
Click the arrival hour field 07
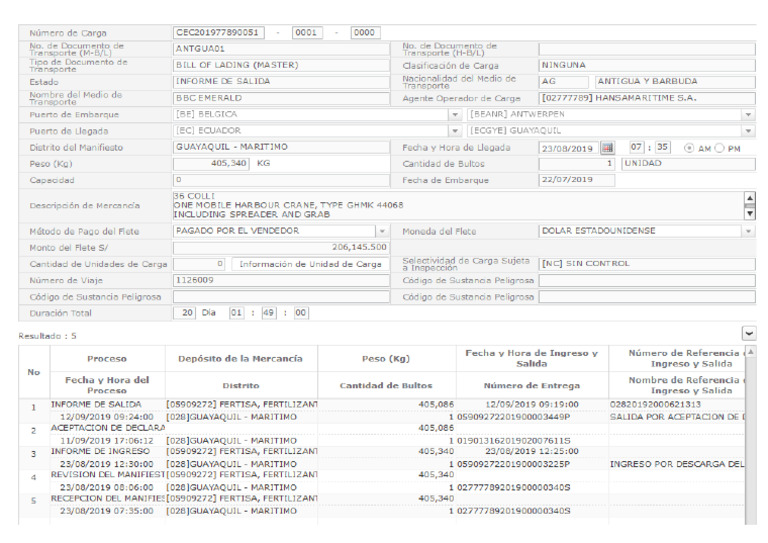pyautogui.click(x=636, y=147)
